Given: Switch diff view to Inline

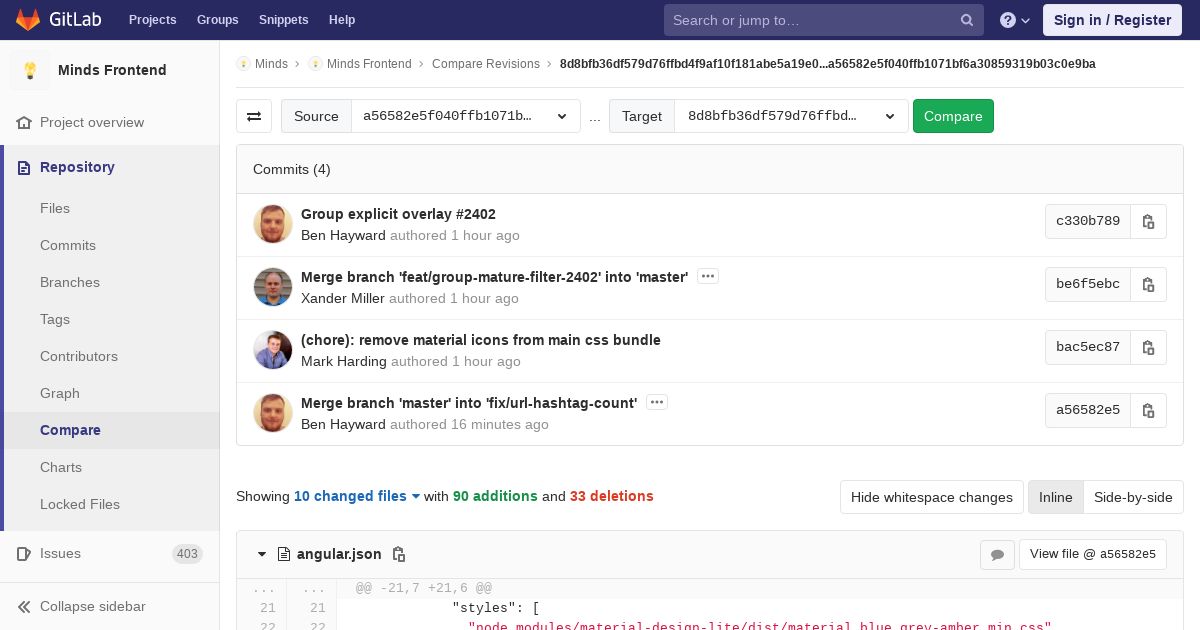Looking at the screenshot, I should 1055,497.
